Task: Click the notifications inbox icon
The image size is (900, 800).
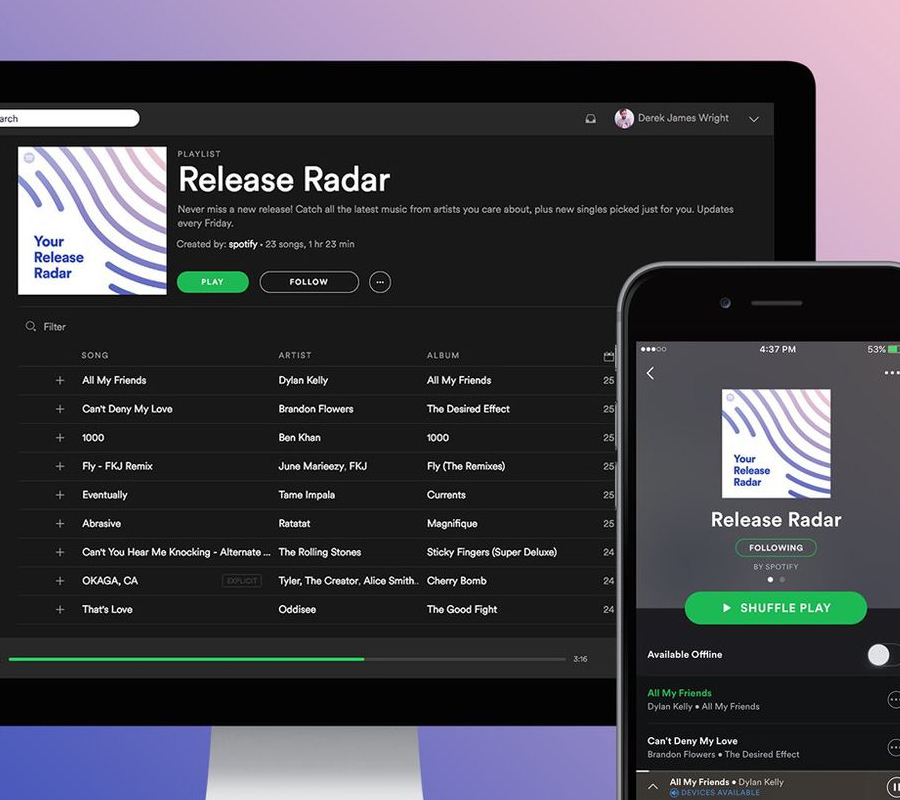Action: coord(591,119)
